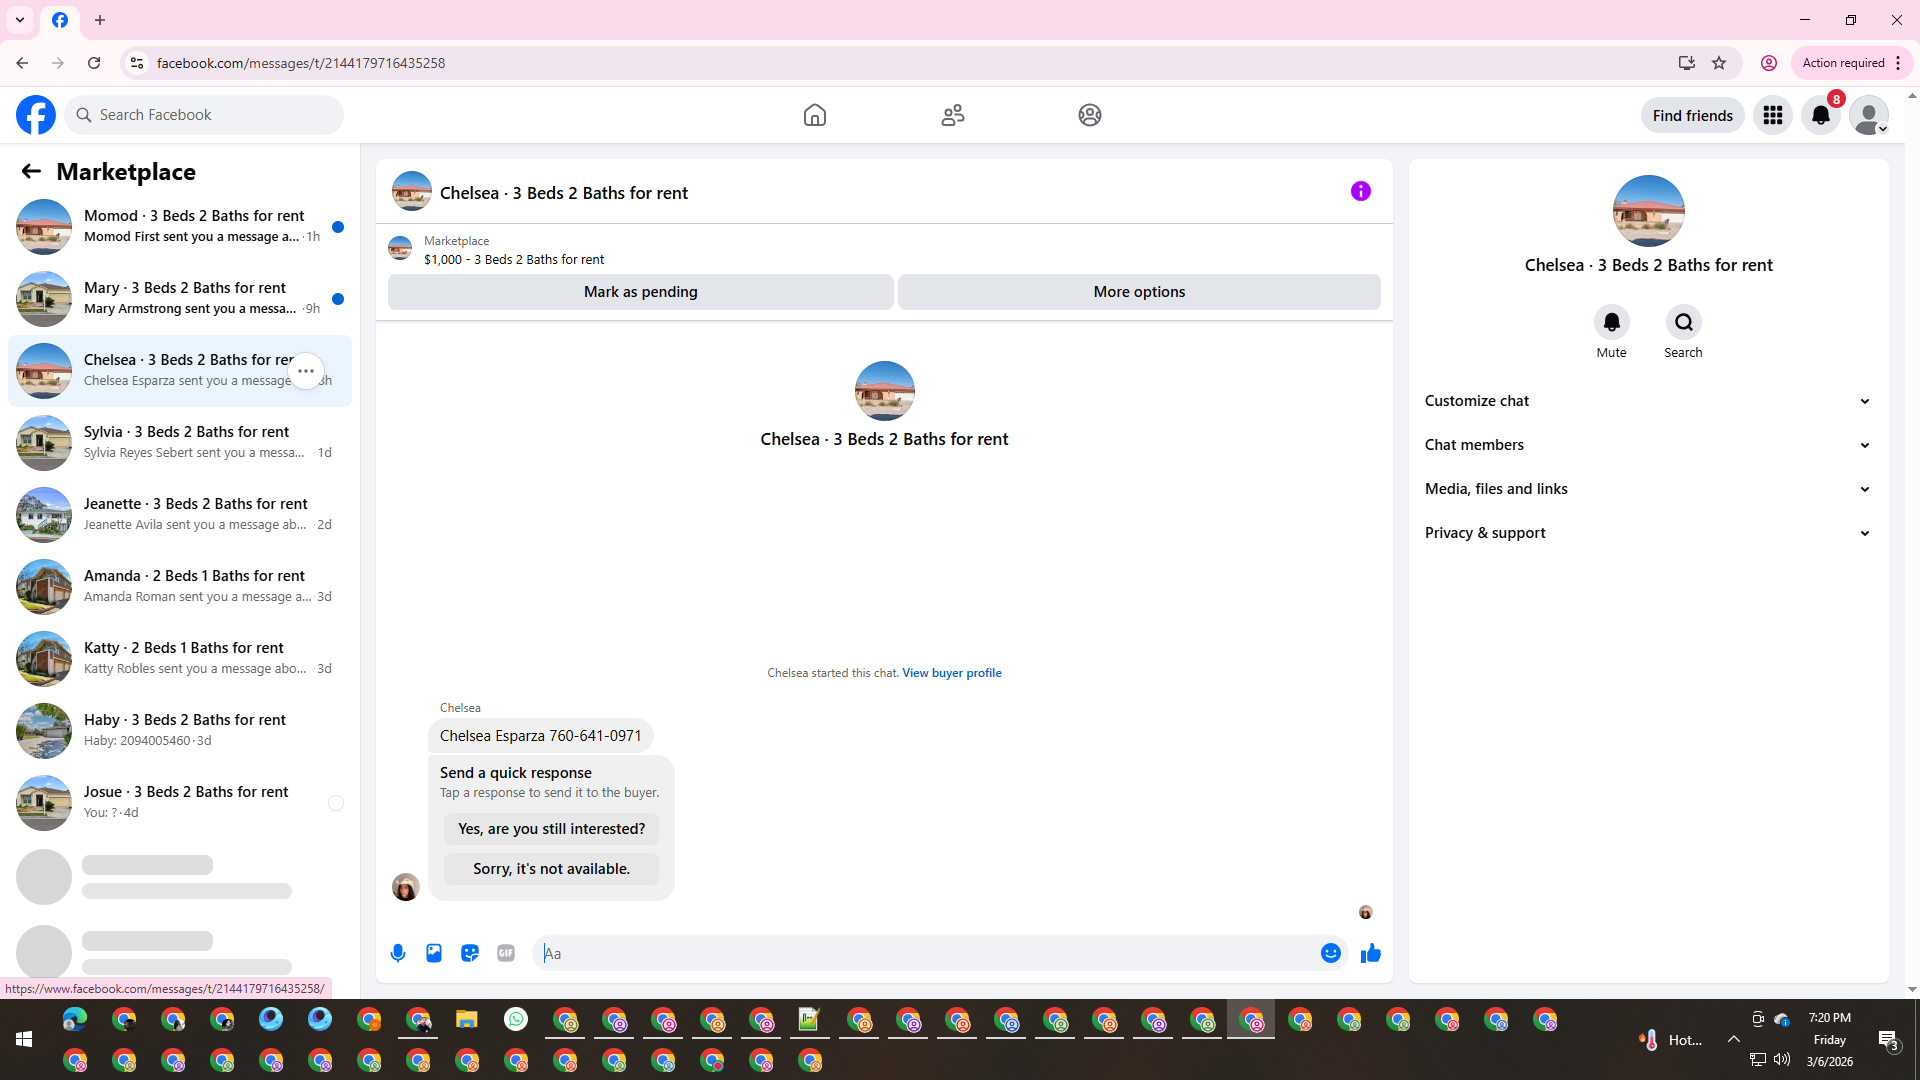This screenshot has width=1920, height=1080.
Task: Expand the Customize chat section
Action: (x=1647, y=401)
